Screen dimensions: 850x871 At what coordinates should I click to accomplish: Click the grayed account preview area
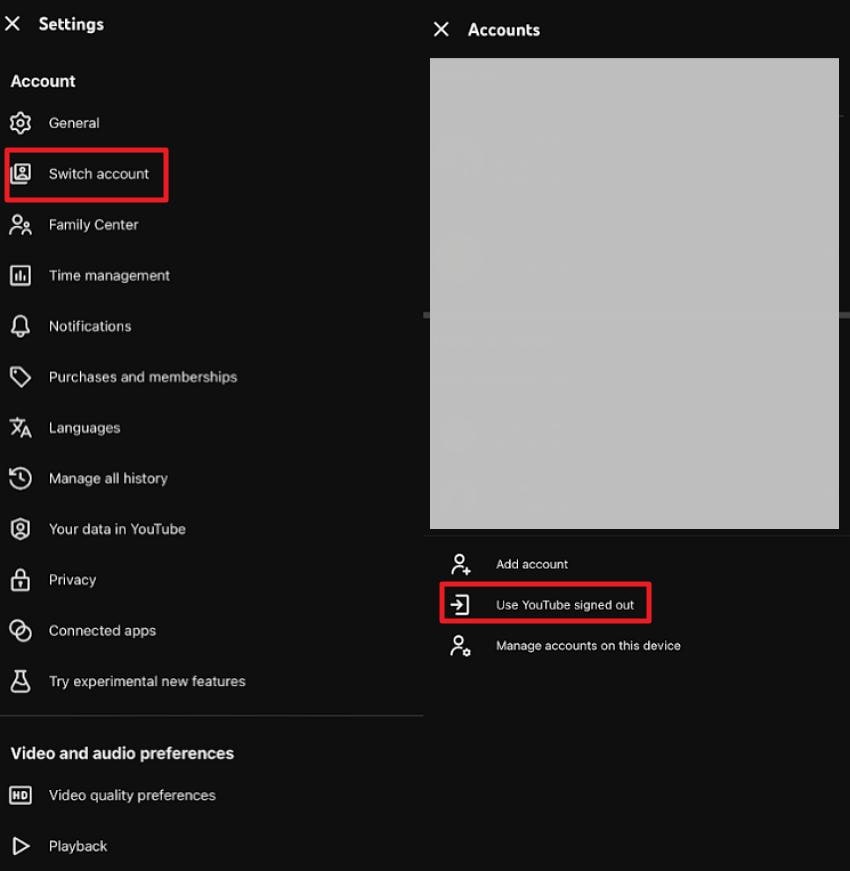coord(634,292)
